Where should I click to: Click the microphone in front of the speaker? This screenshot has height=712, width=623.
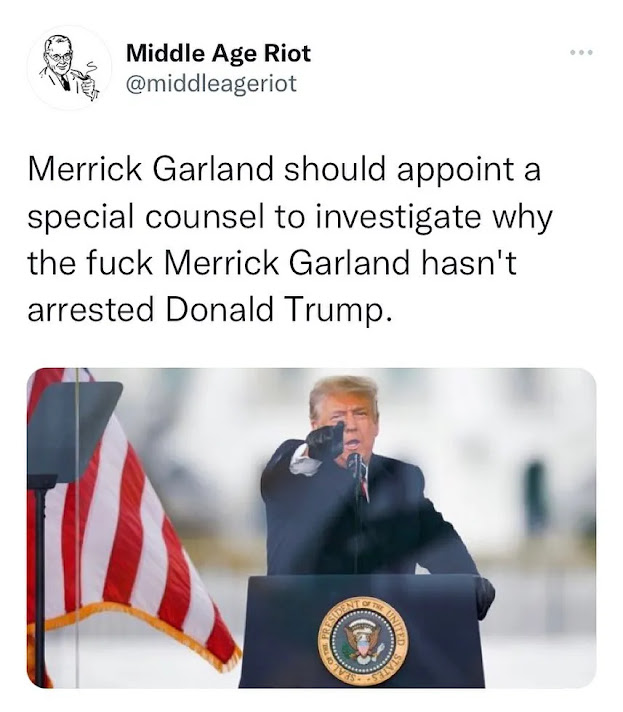(x=353, y=463)
